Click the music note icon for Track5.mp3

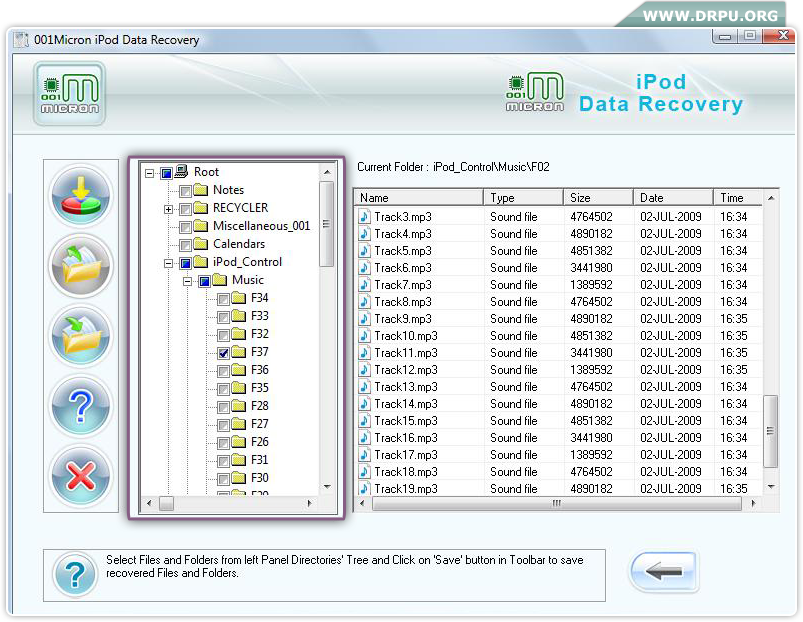pos(364,251)
